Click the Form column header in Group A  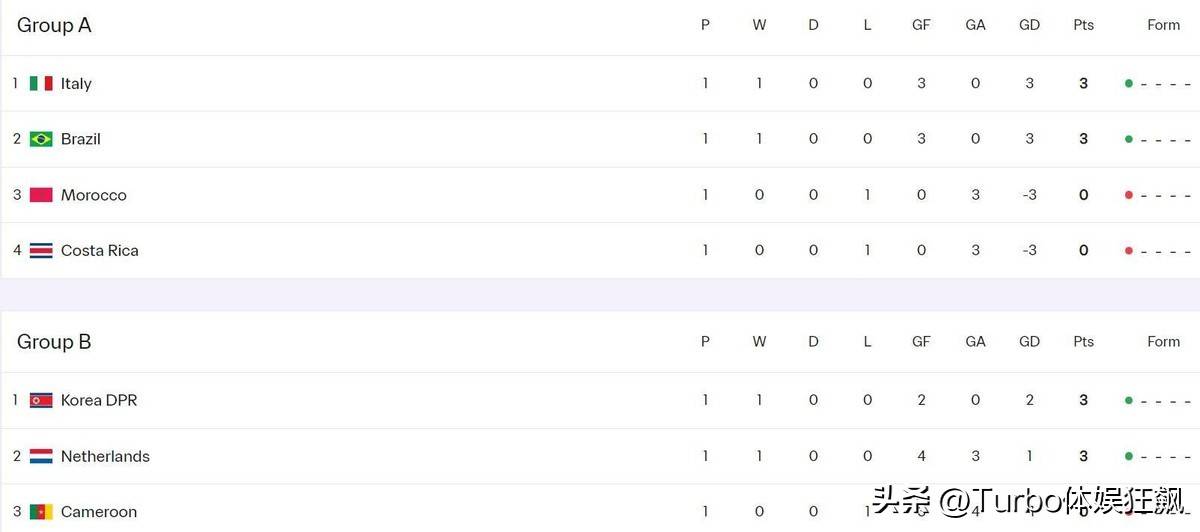click(x=1163, y=26)
